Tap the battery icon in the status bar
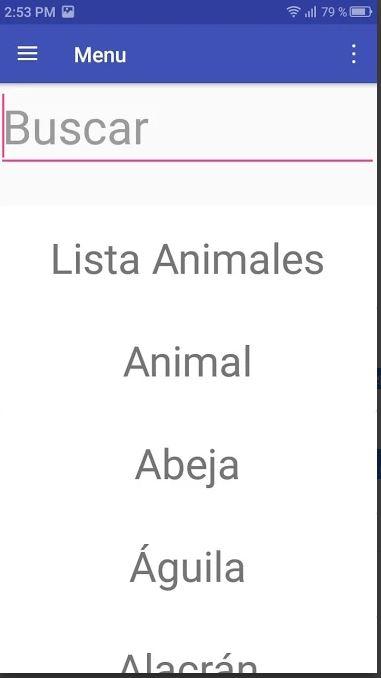 361,12
